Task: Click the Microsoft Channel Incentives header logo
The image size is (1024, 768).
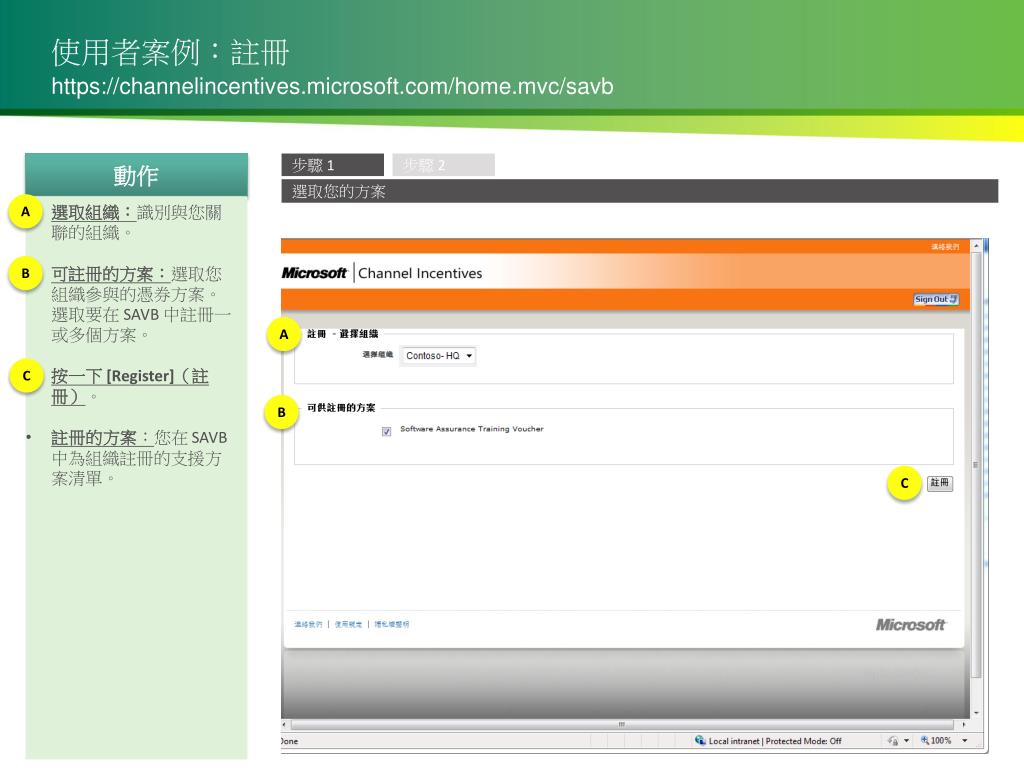Action: [382, 273]
